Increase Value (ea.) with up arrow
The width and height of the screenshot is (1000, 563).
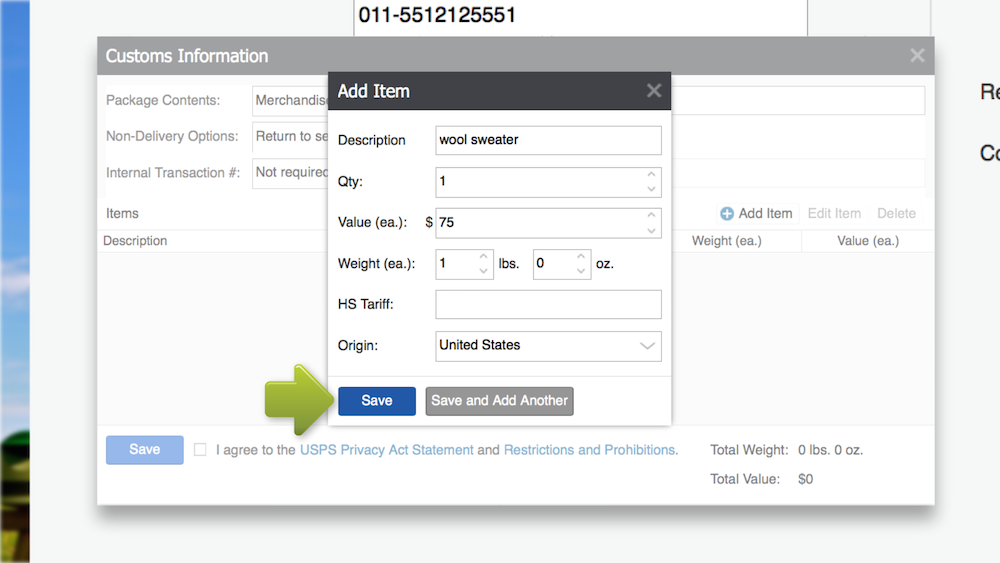click(651, 216)
